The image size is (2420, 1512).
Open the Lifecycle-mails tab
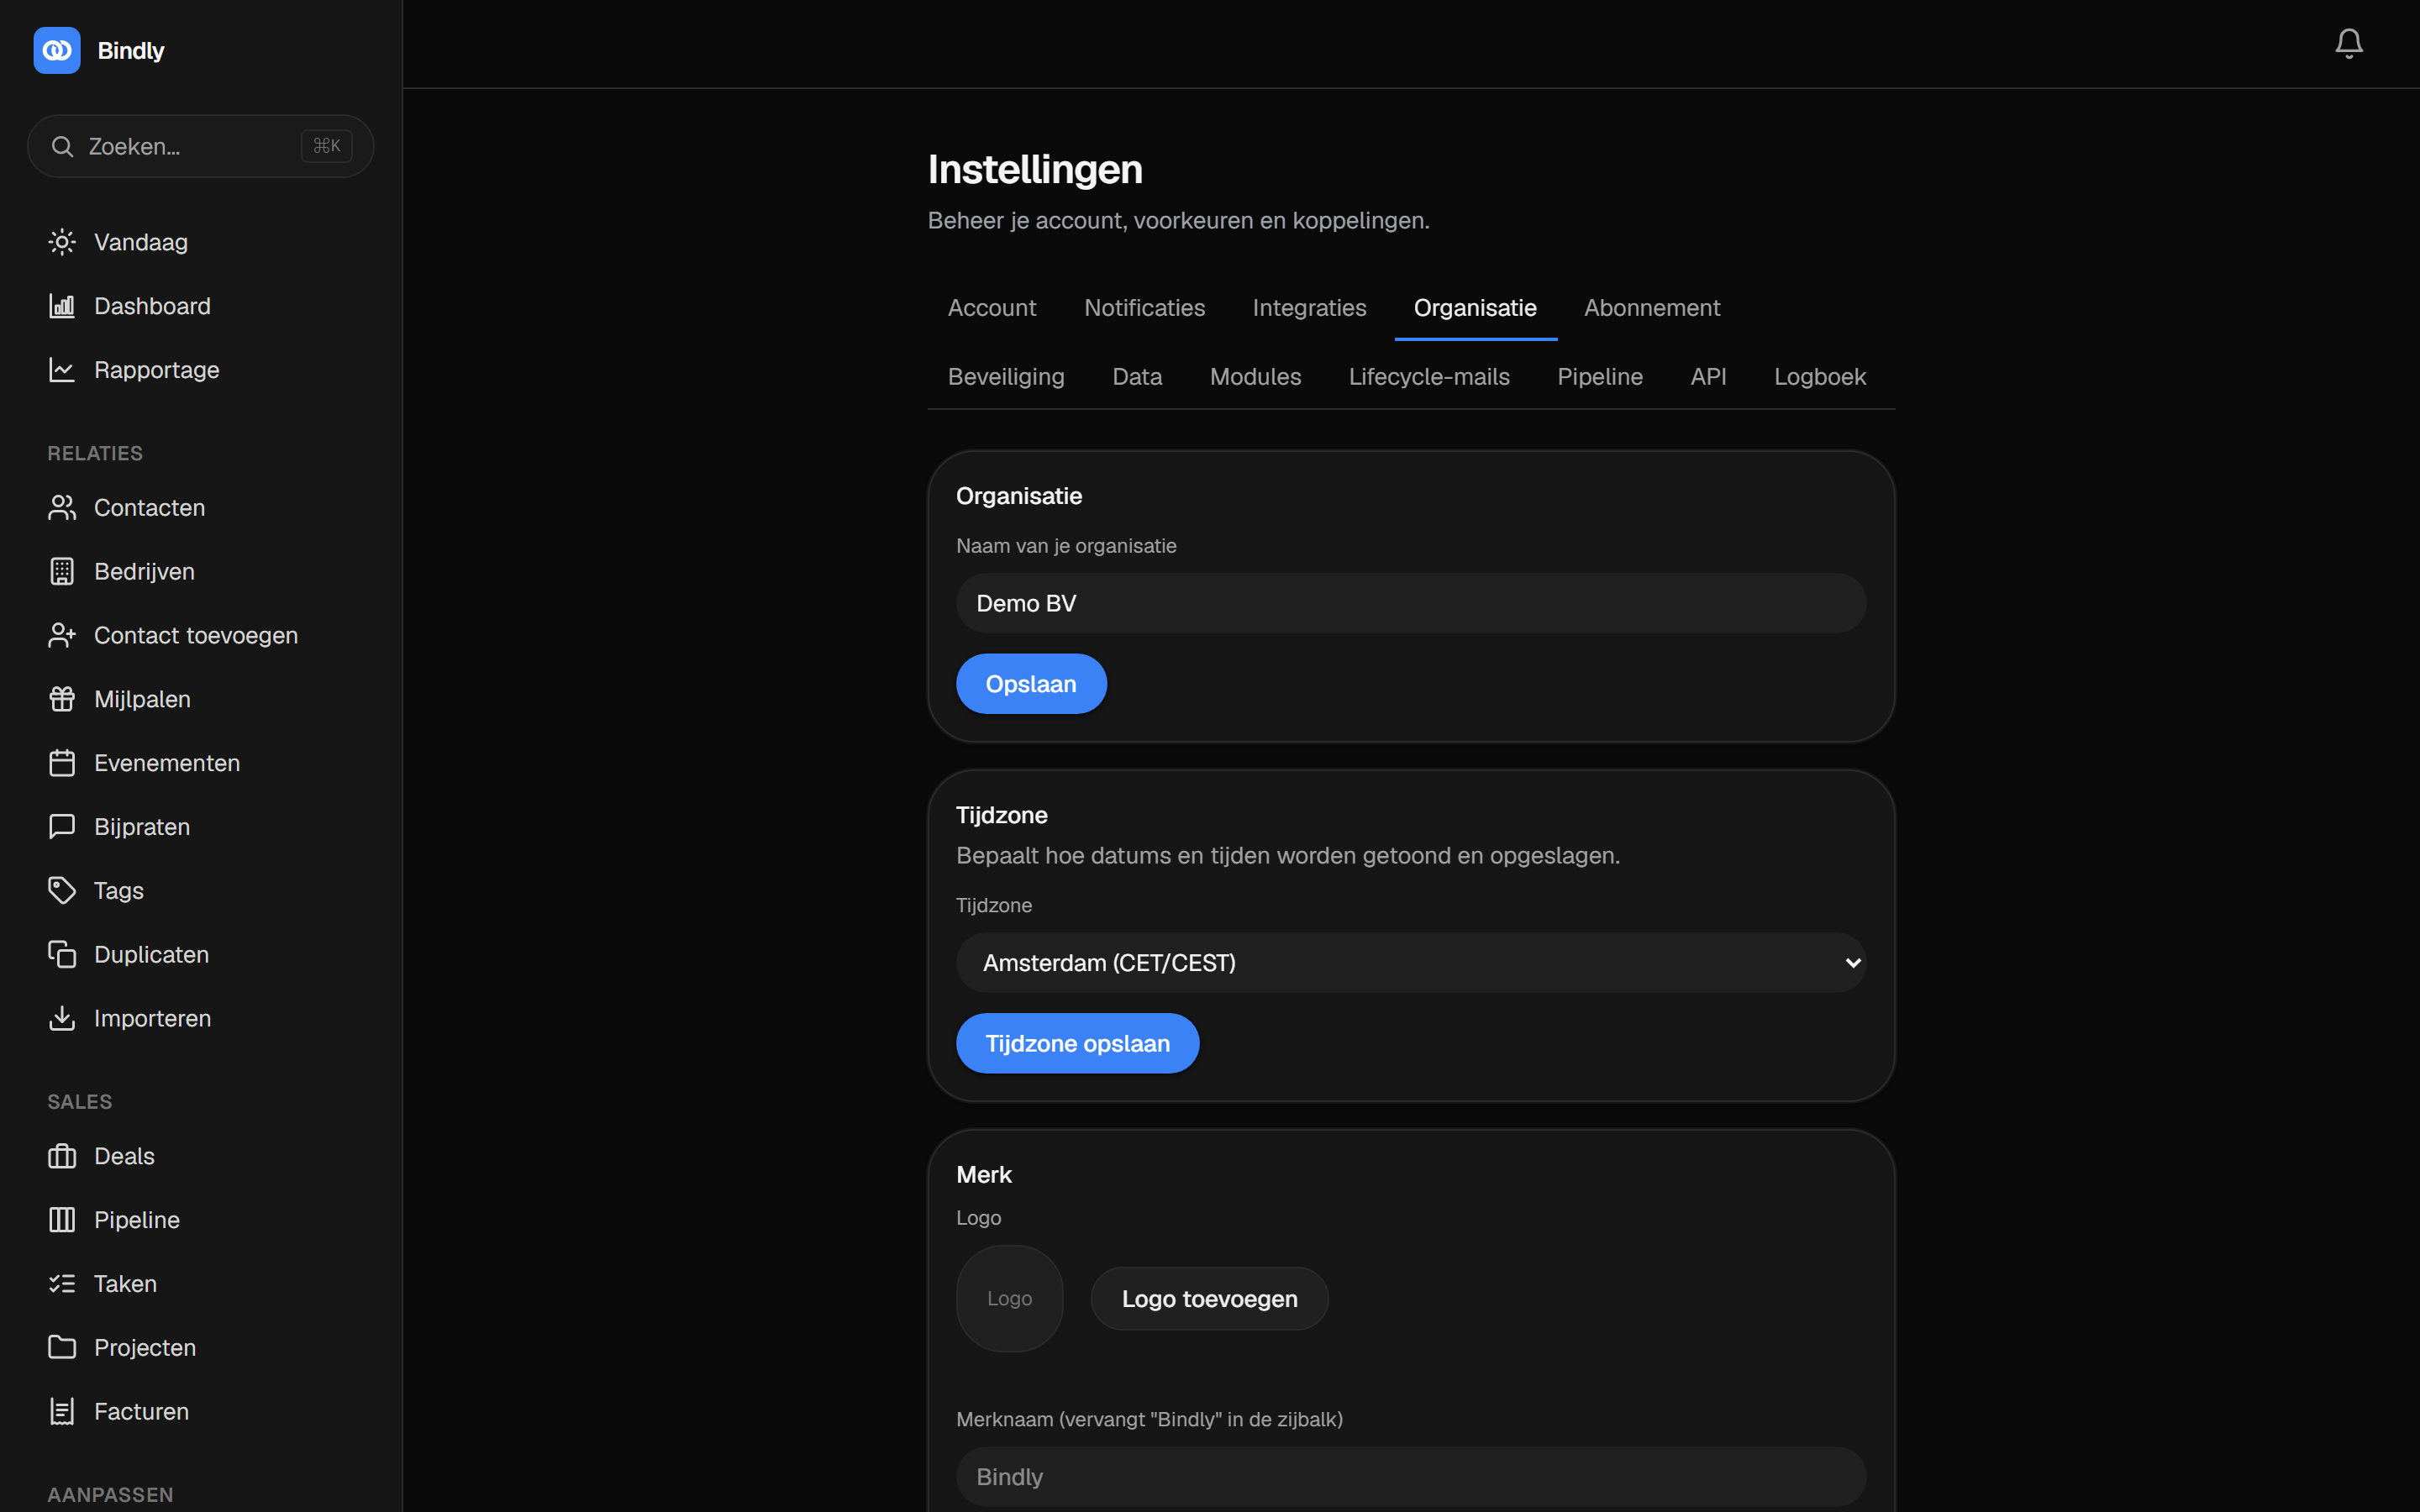click(x=1429, y=377)
